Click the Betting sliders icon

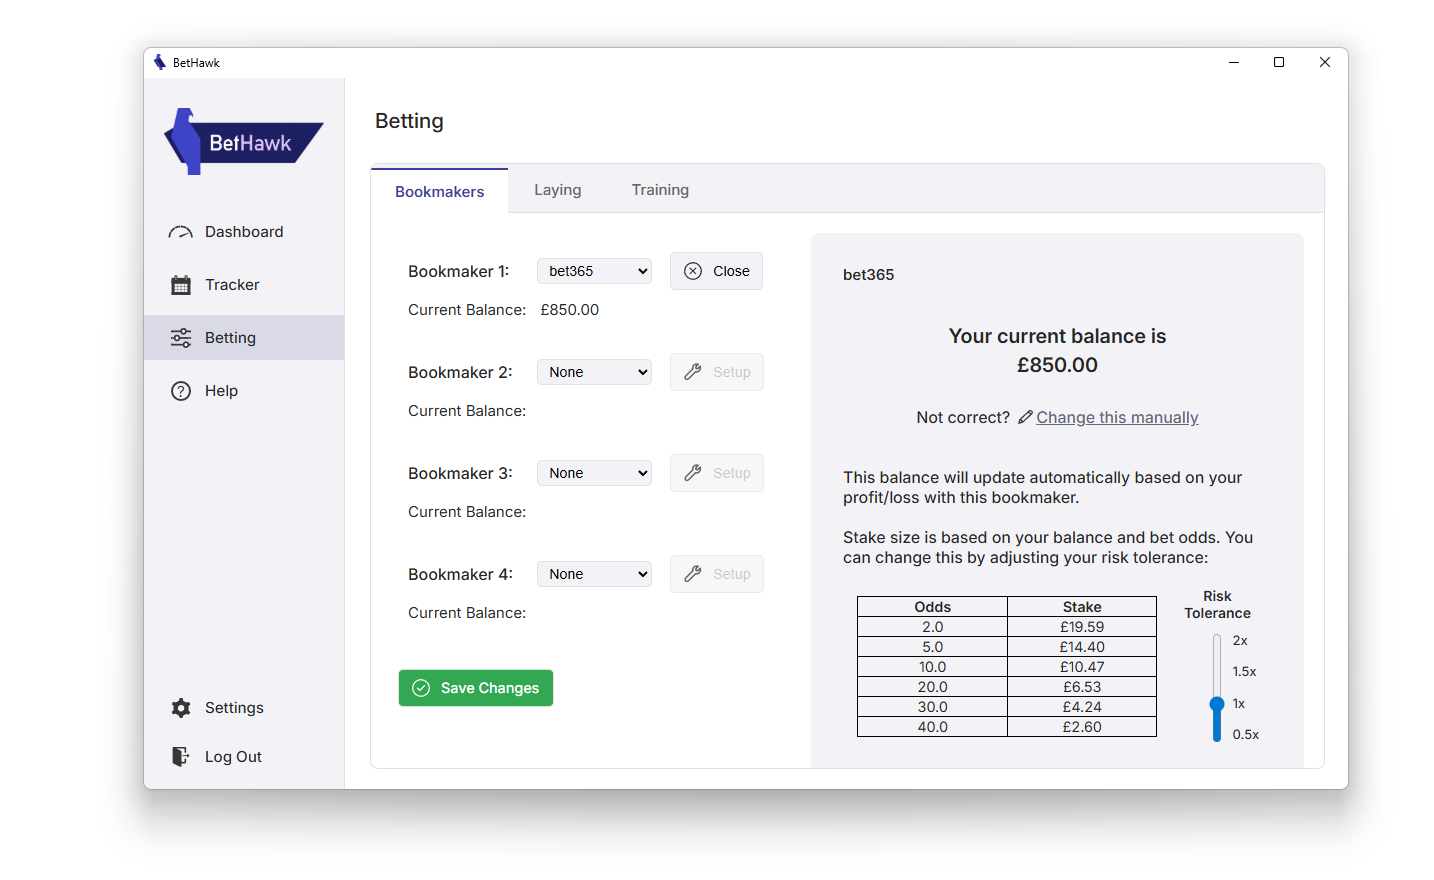pyautogui.click(x=180, y=338)
